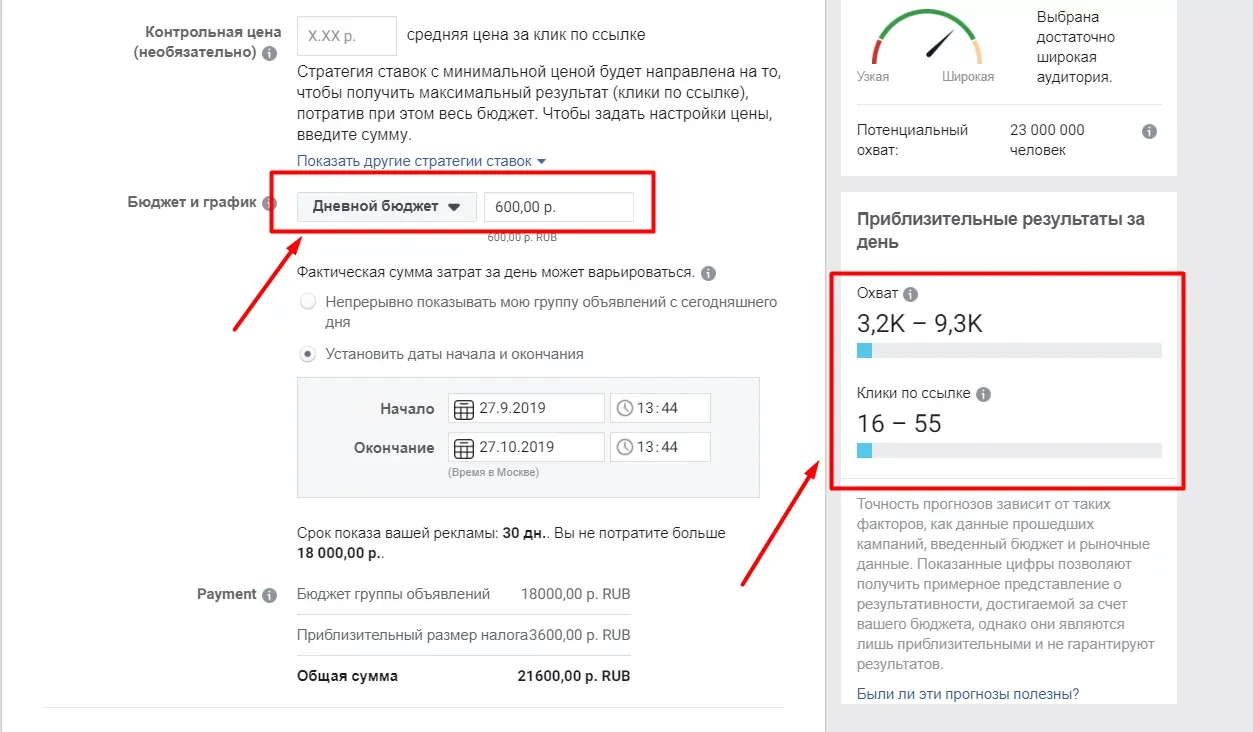Expand Показать другие стратегии ставок
The width and height of the screenshot is (1253, 732).
pos(422,161)
